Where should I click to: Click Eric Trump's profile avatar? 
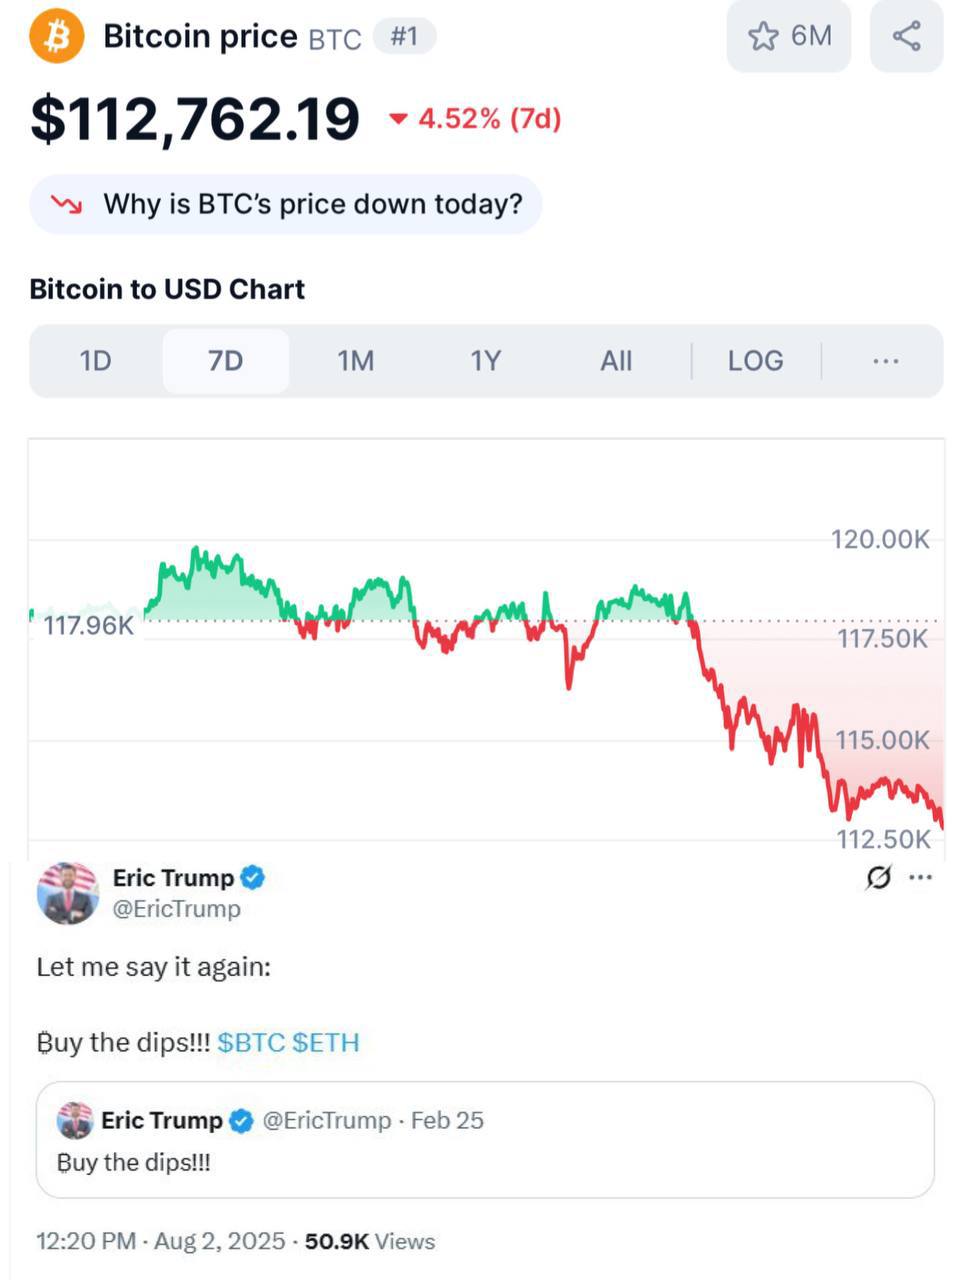68,893
